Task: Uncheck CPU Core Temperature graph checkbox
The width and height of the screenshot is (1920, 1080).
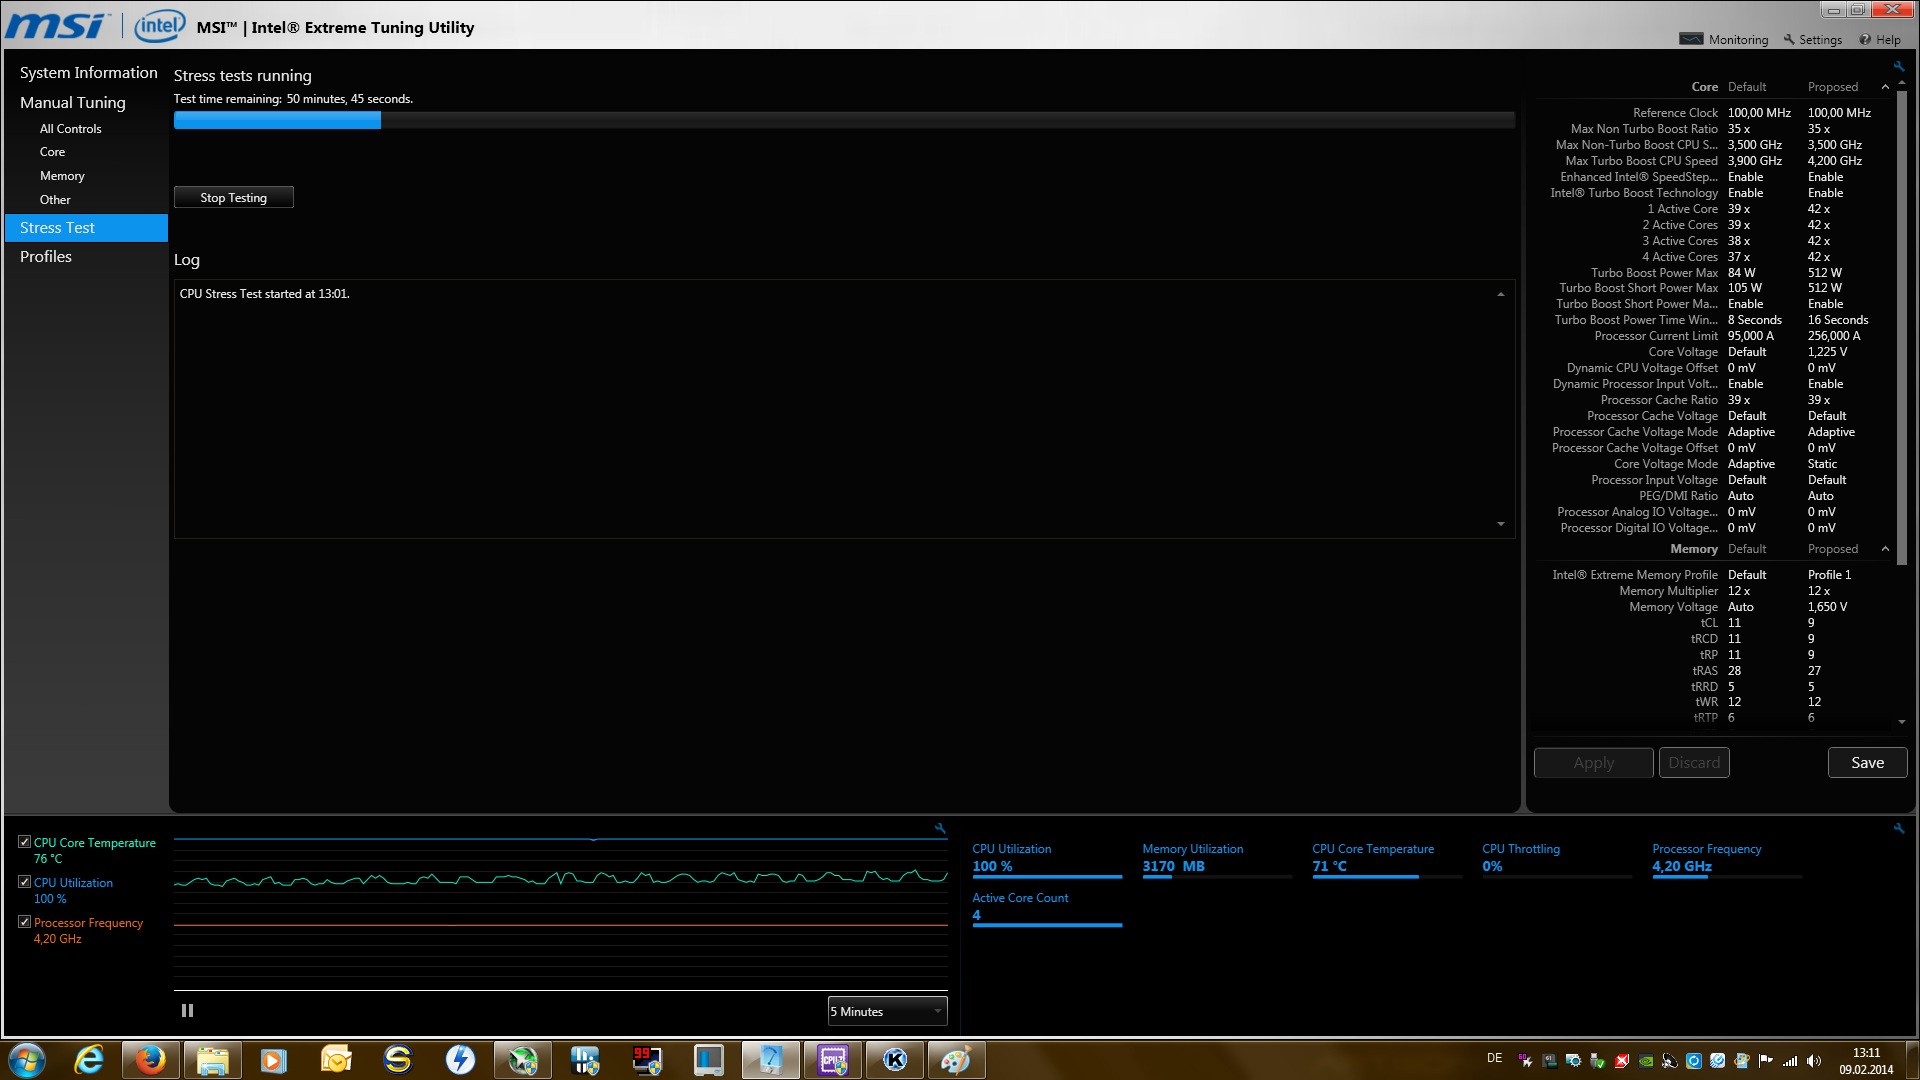Action: [x=24, y=842]
